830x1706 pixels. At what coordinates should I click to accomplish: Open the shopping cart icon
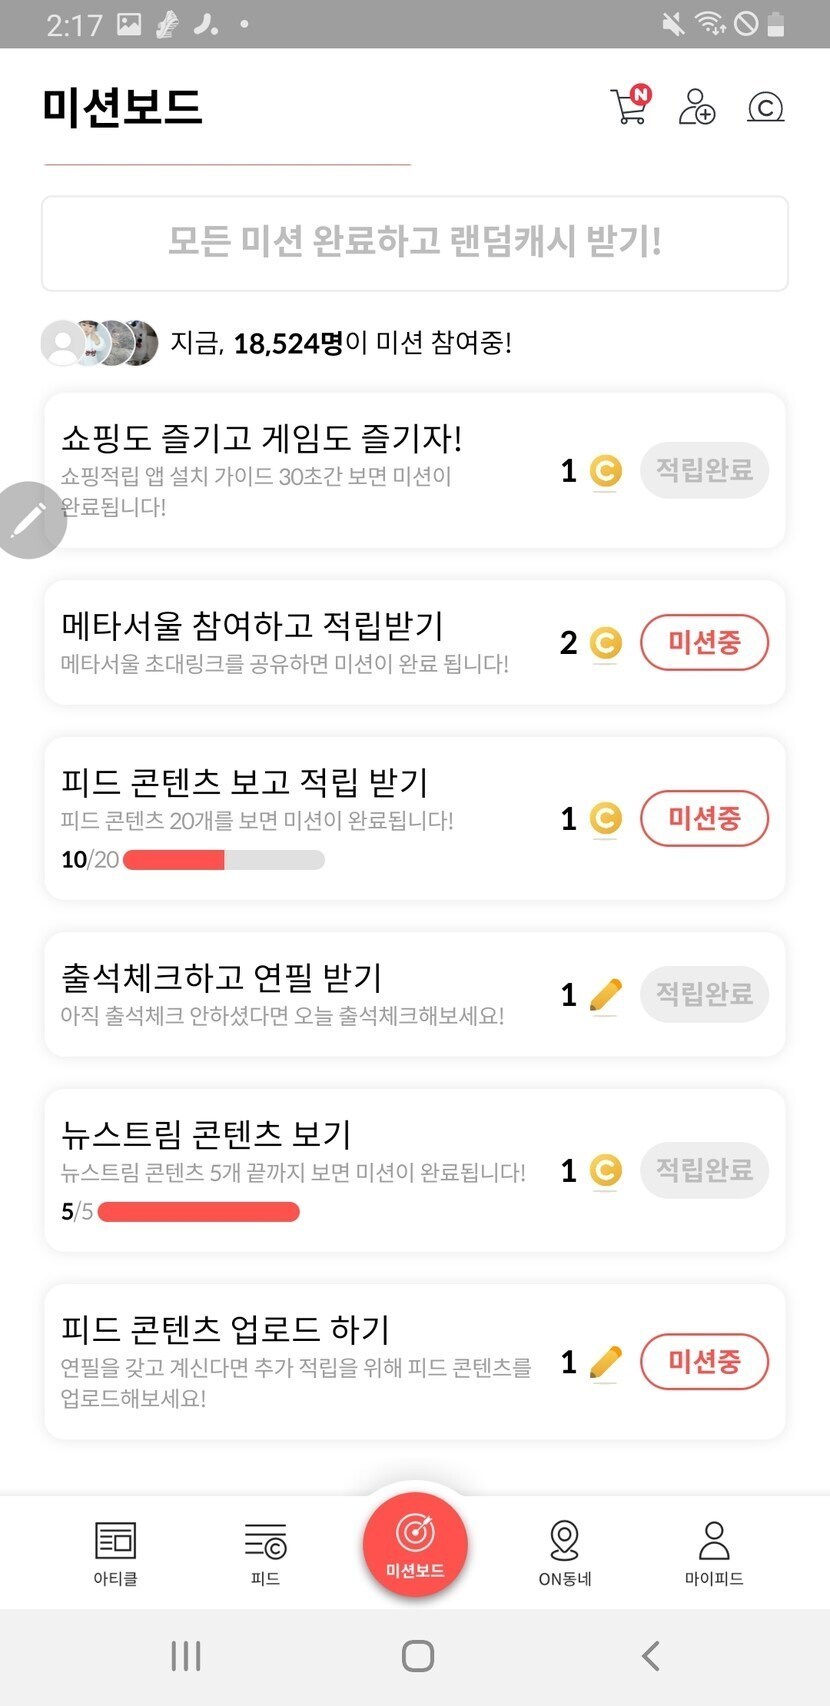(630, 106)
